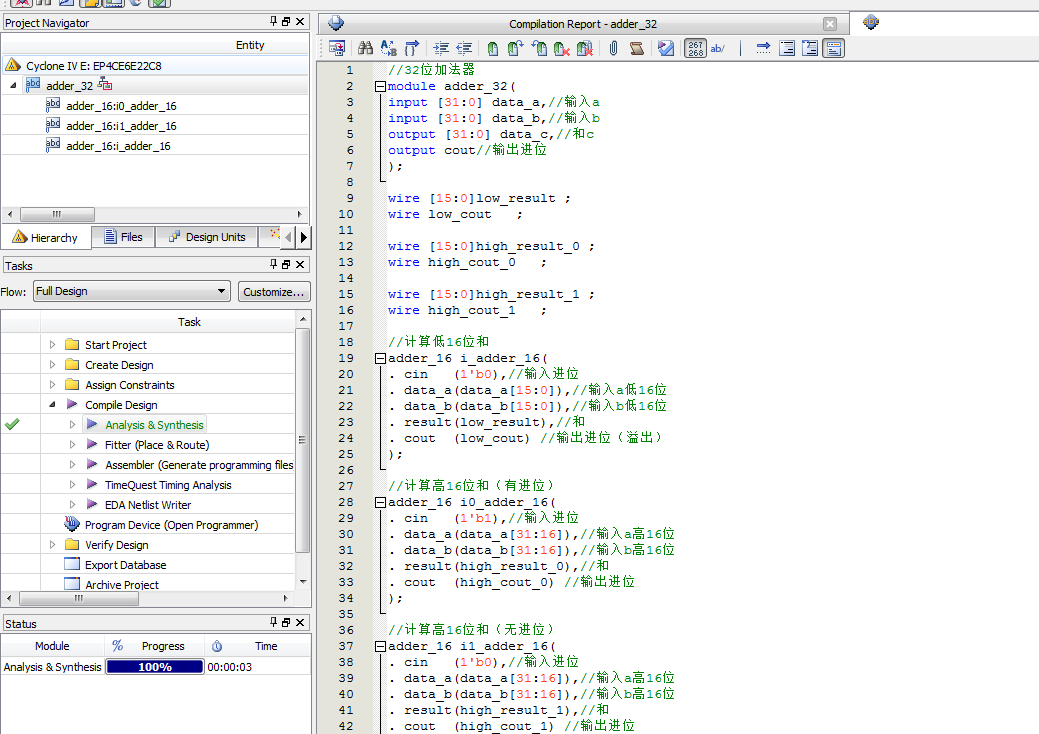The width and height of the screenshot is (1039, 734).
Task: Jump to previous bookmark
Action: pyautogui.click(x=539, y=48)
